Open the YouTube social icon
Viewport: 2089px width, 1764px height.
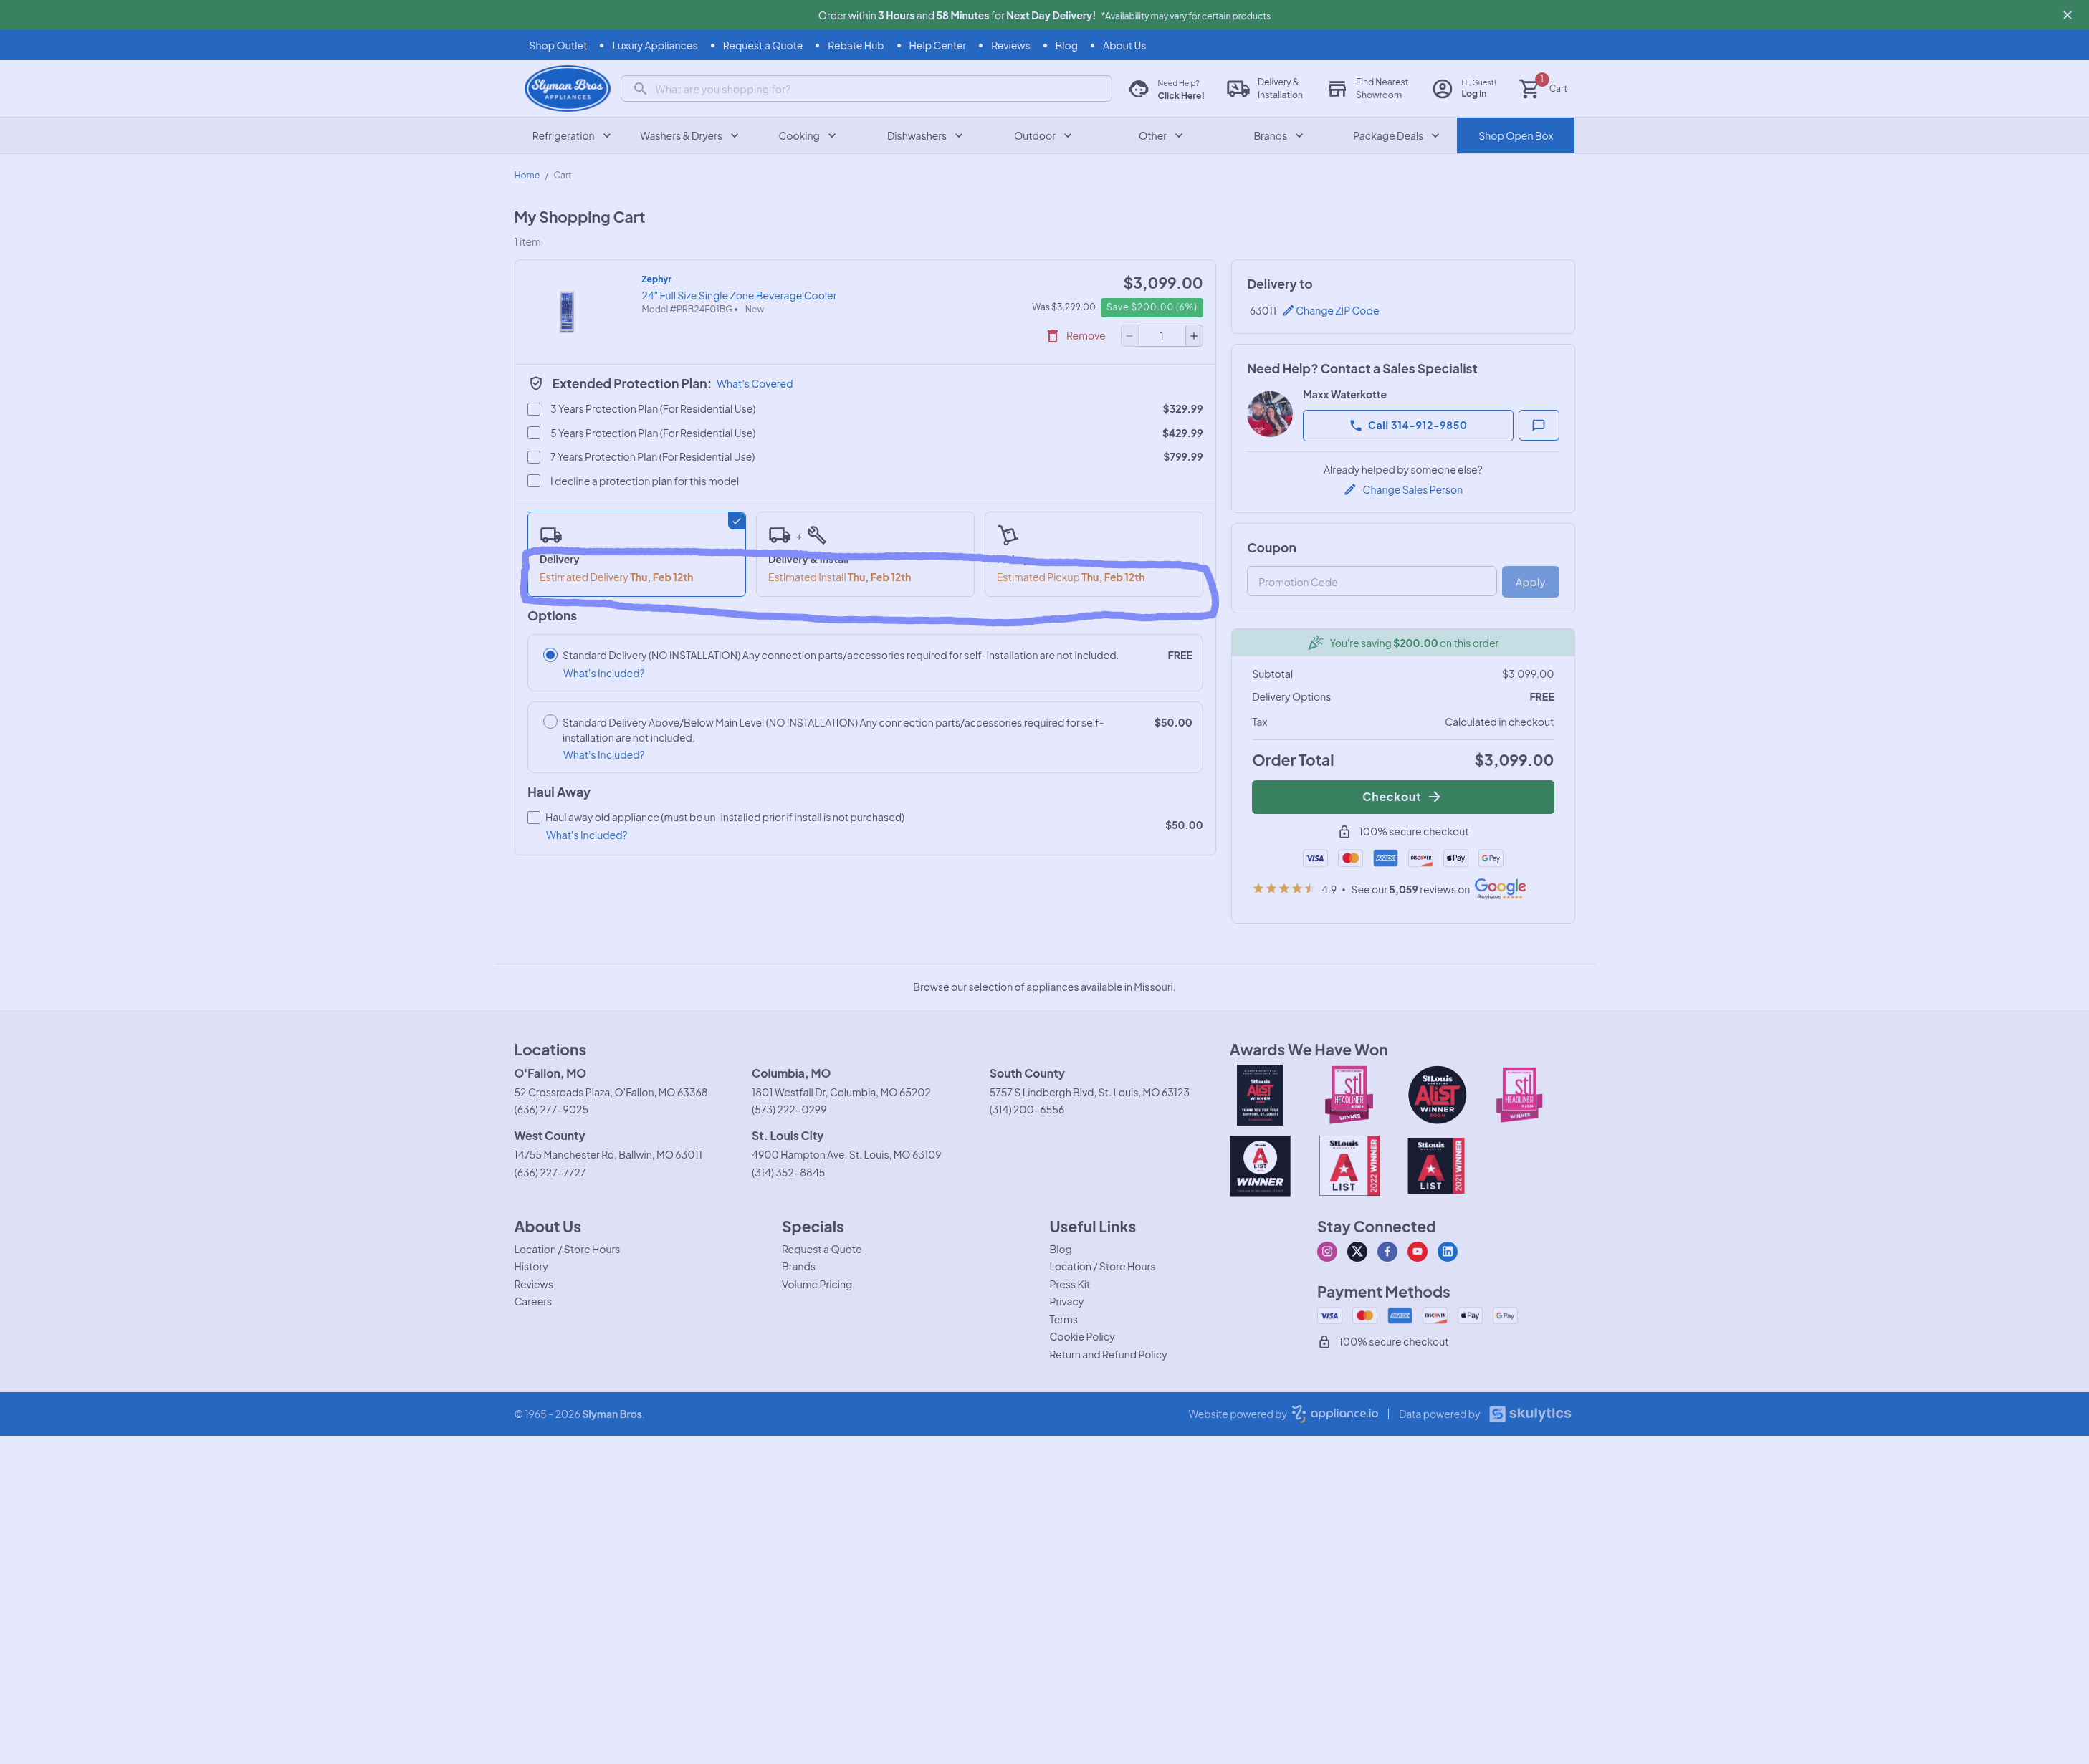tap(1417, 1251)
